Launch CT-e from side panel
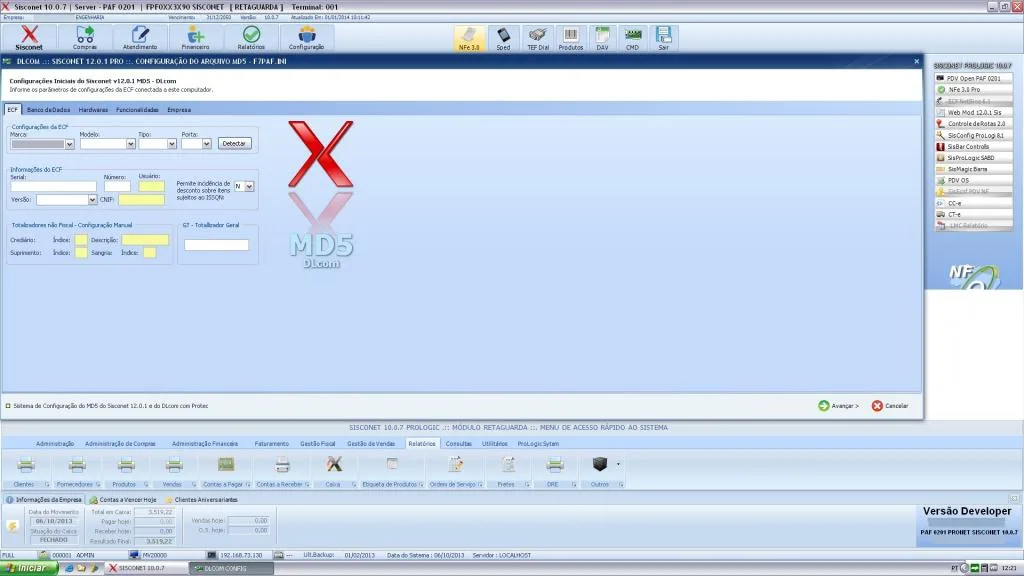The image size is (1024, 576). [x=973, y=214]
